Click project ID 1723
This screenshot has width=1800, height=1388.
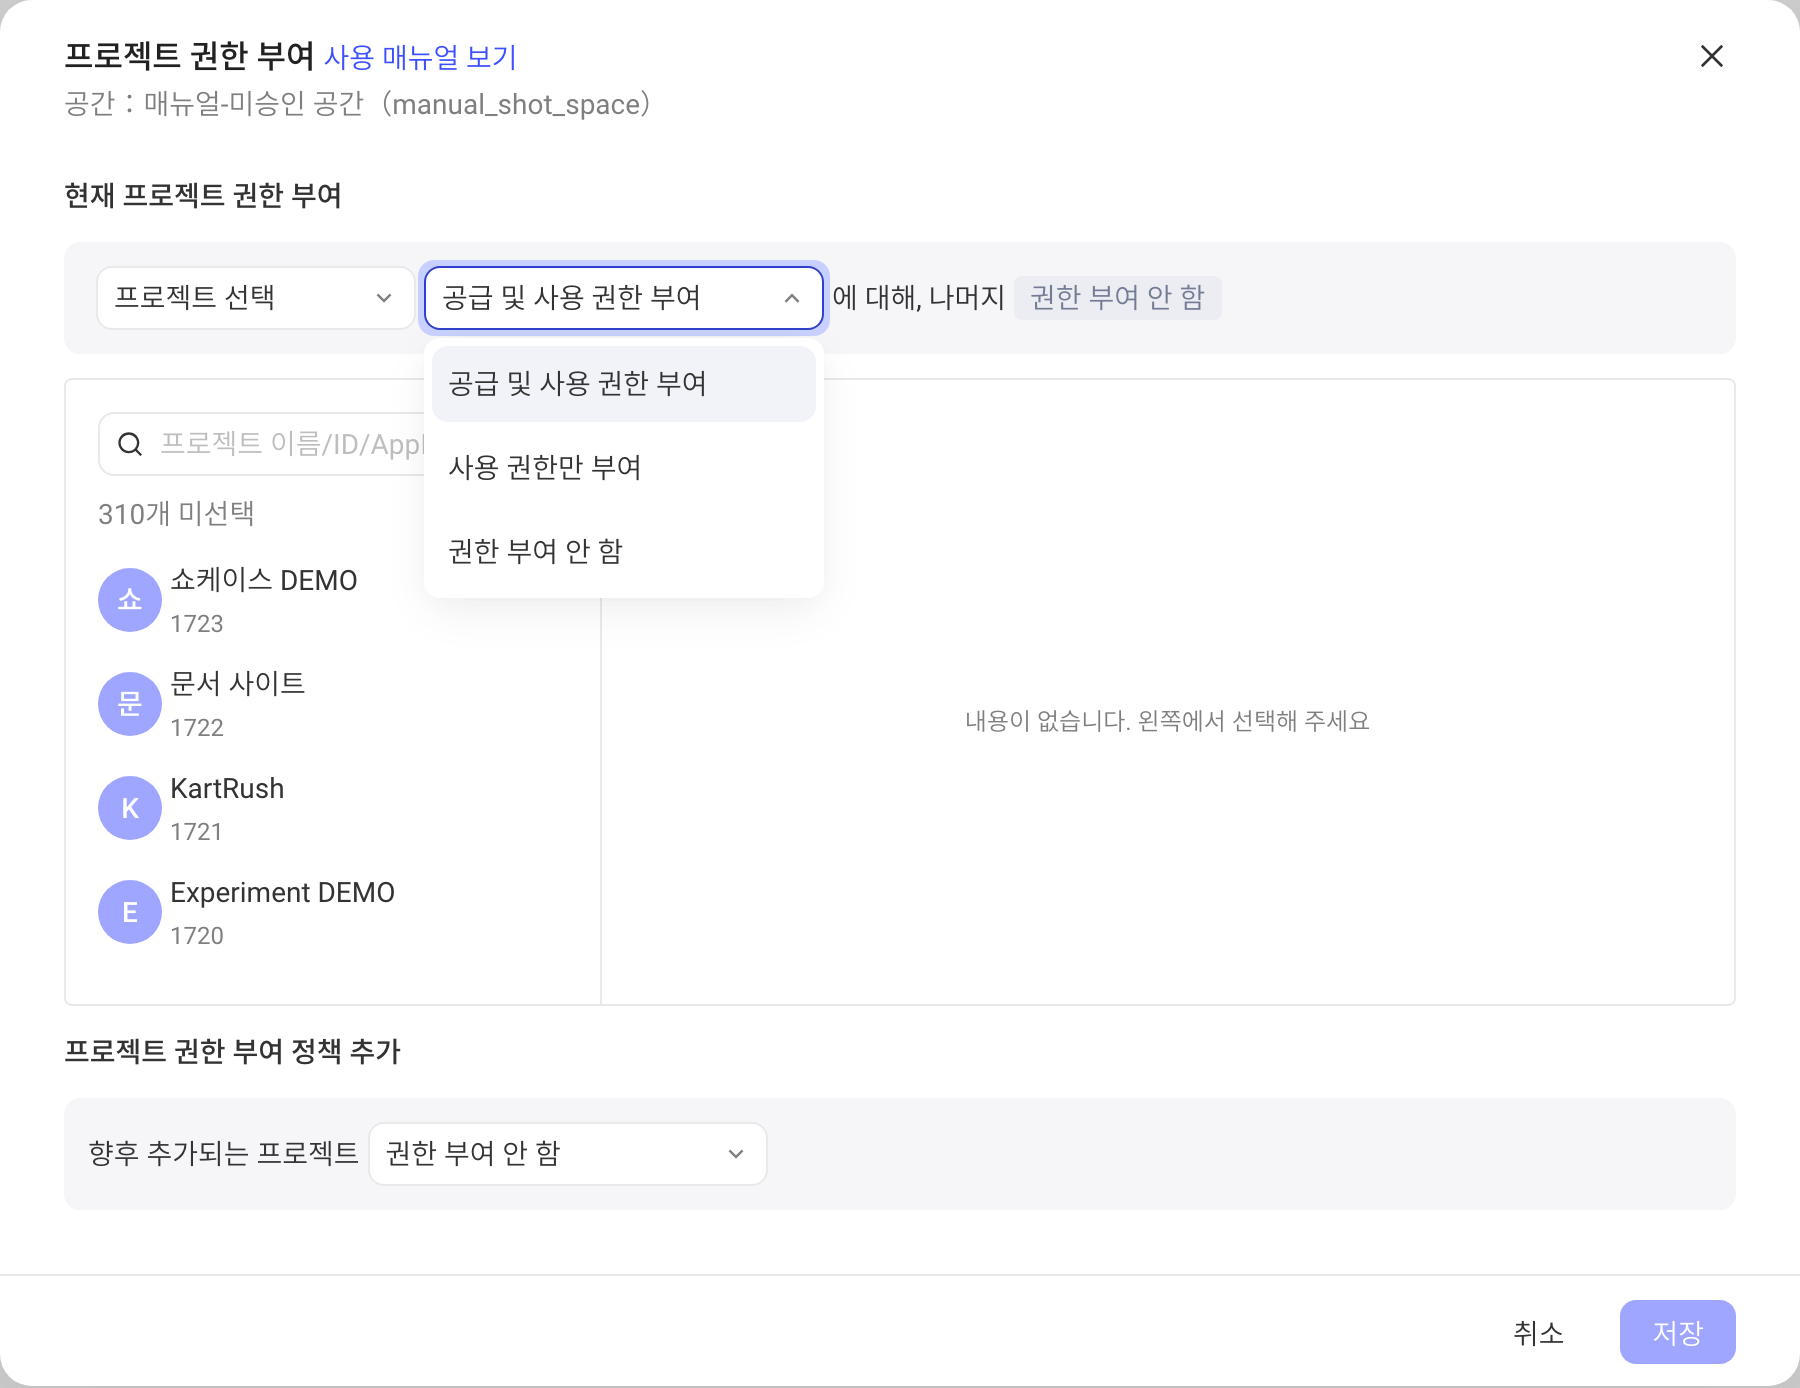pyautogui.click(x=197, y=624)
